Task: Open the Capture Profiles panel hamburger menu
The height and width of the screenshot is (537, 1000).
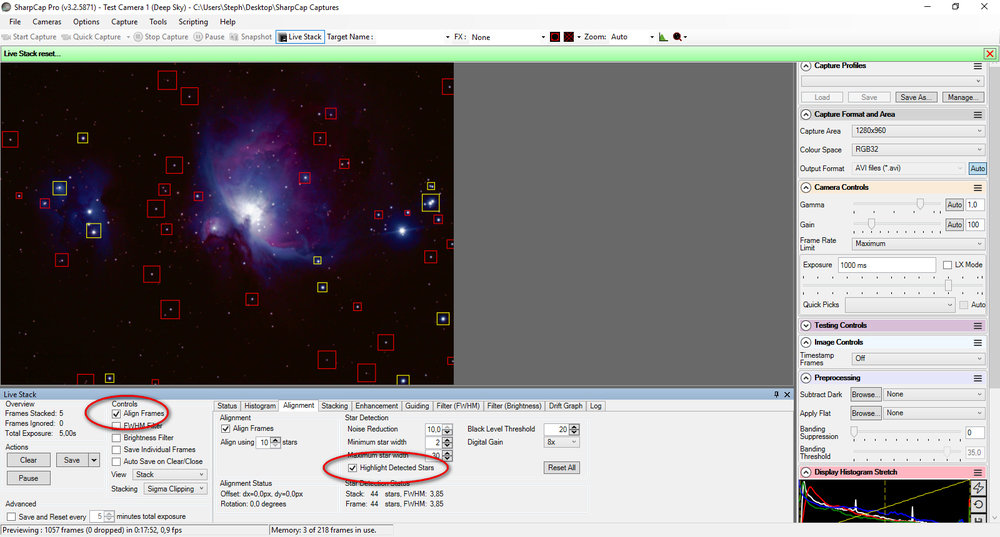Action: (978, 66)
